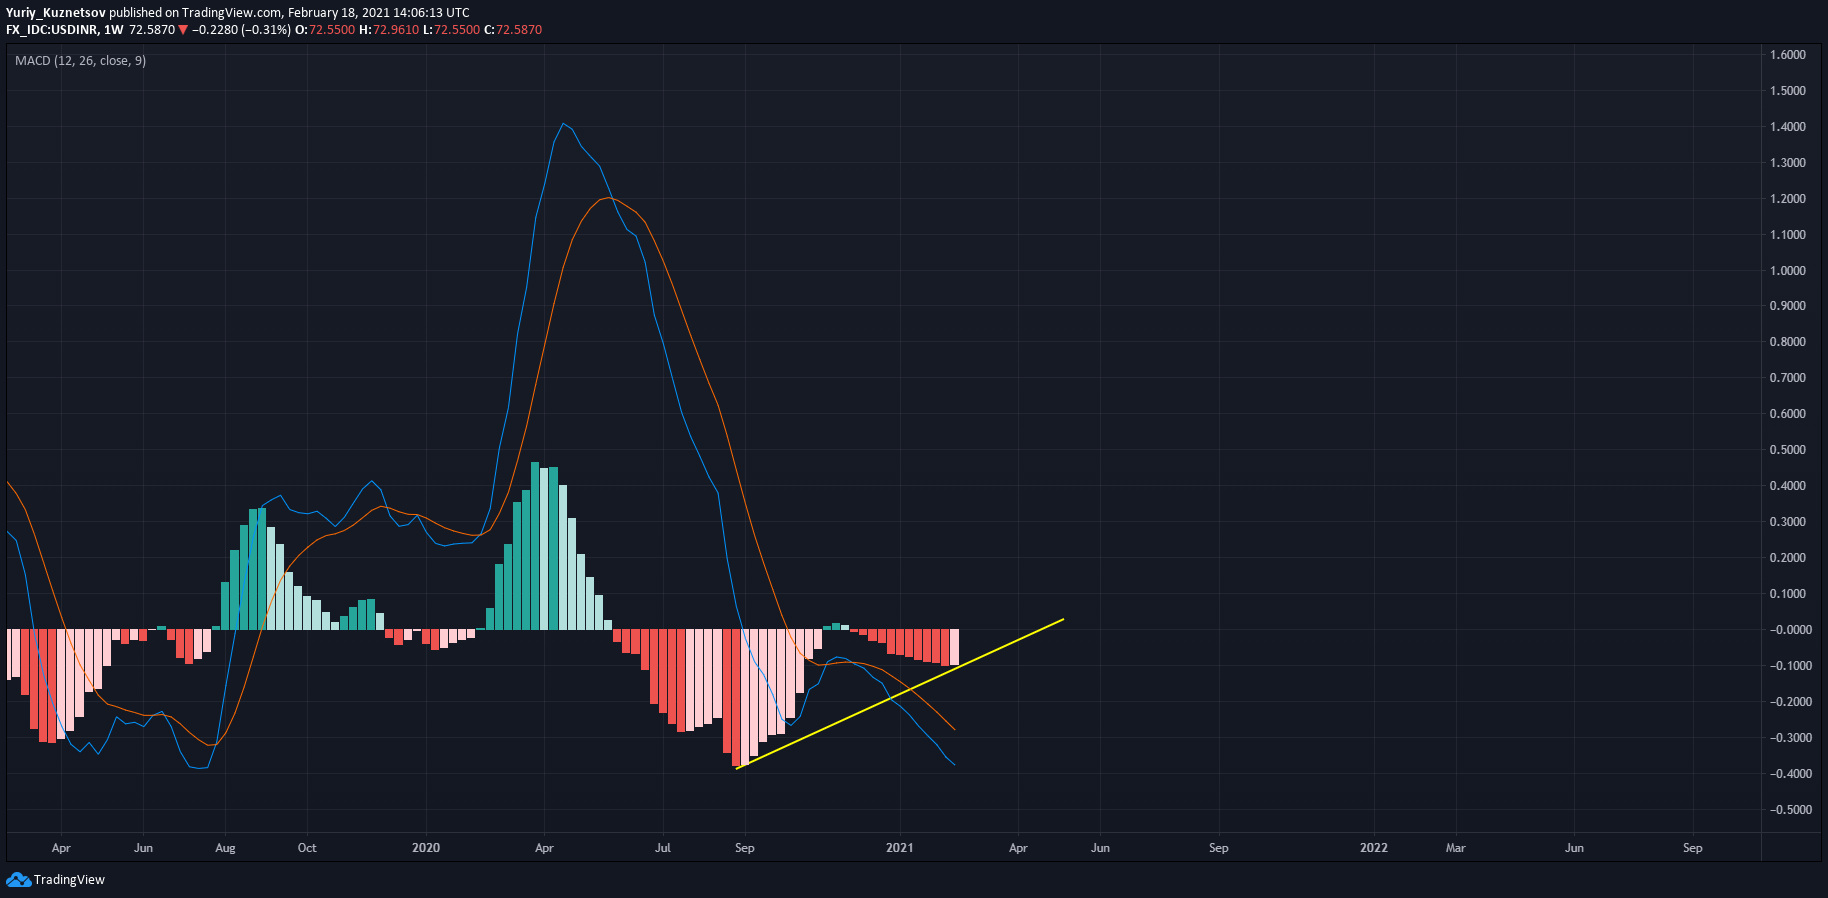Select the open value O:72.5500
Screen dimensions: 1828x898
[x=325, y=30]
